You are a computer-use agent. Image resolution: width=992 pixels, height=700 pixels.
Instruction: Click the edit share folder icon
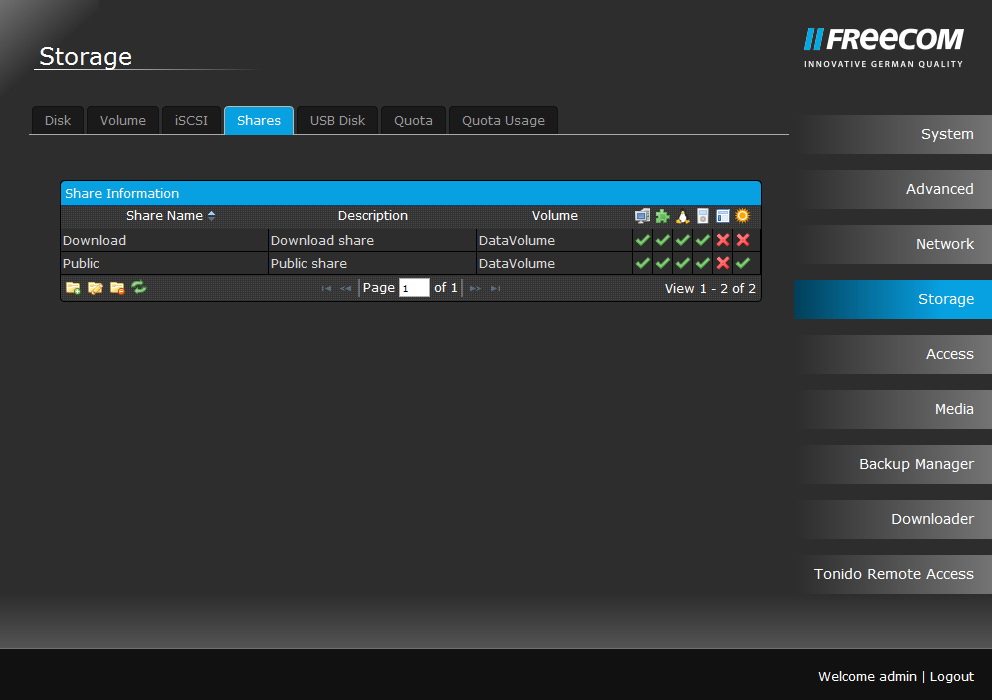[x=95, y=288]
